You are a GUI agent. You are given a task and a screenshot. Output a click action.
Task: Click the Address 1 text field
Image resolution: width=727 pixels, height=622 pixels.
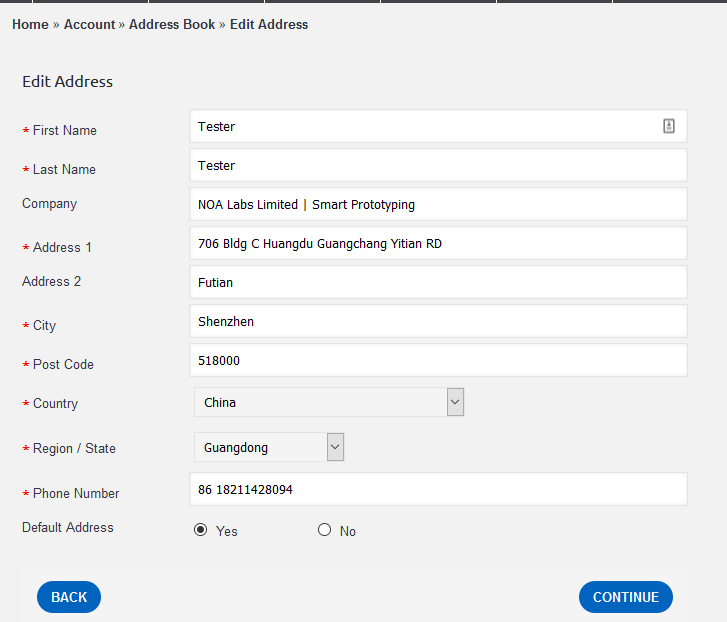pos(438,243)
